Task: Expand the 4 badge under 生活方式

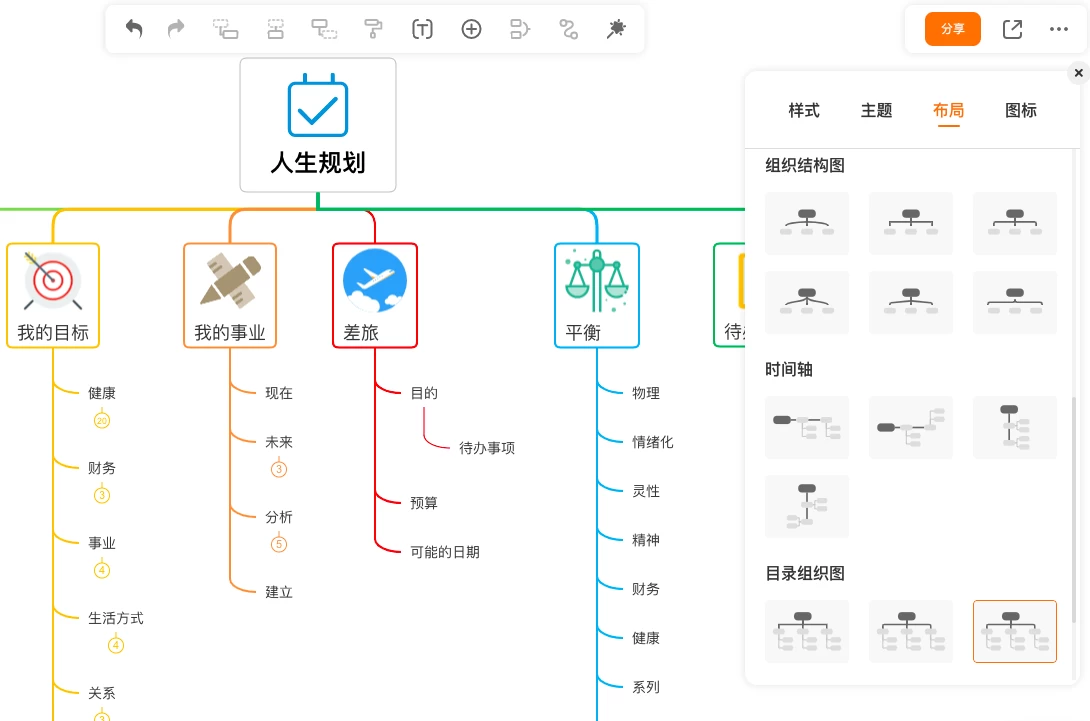Action: click(x=115, y=646)
